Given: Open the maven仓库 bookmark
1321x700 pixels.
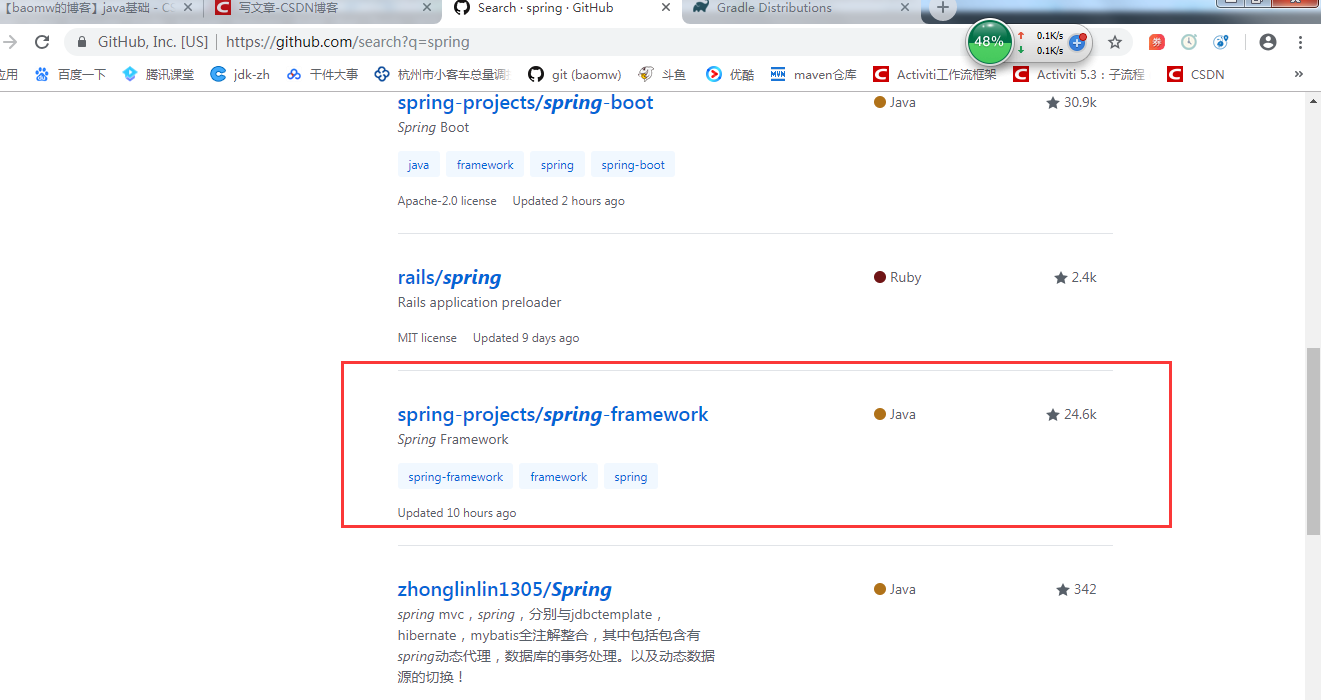Looking at the screenshot, I should click(x=813, y=74).
